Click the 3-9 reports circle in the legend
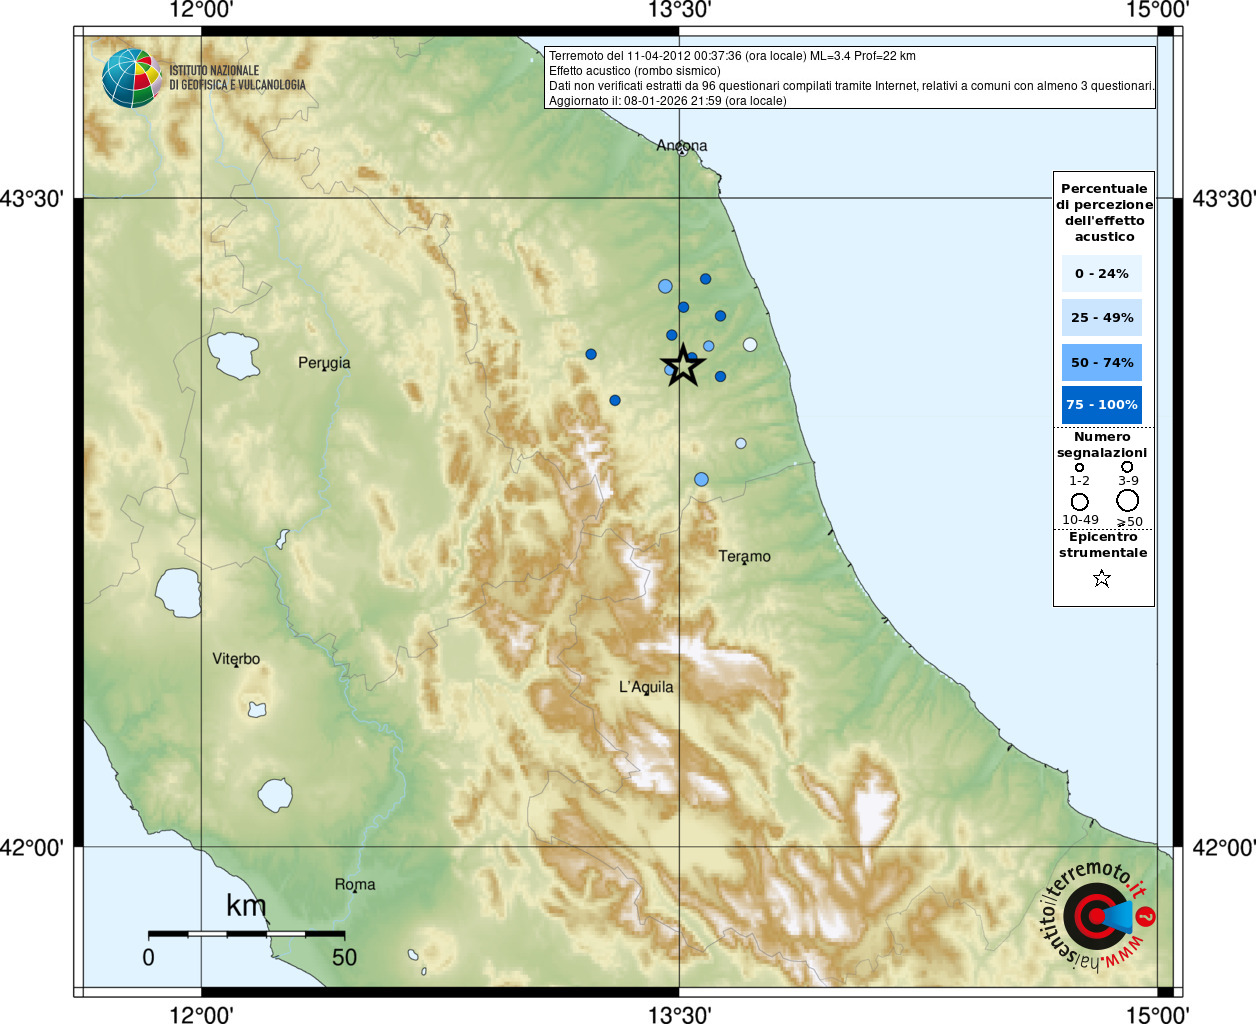This screenshot has width=1256, height=1024. click(x=1127, y=466)
